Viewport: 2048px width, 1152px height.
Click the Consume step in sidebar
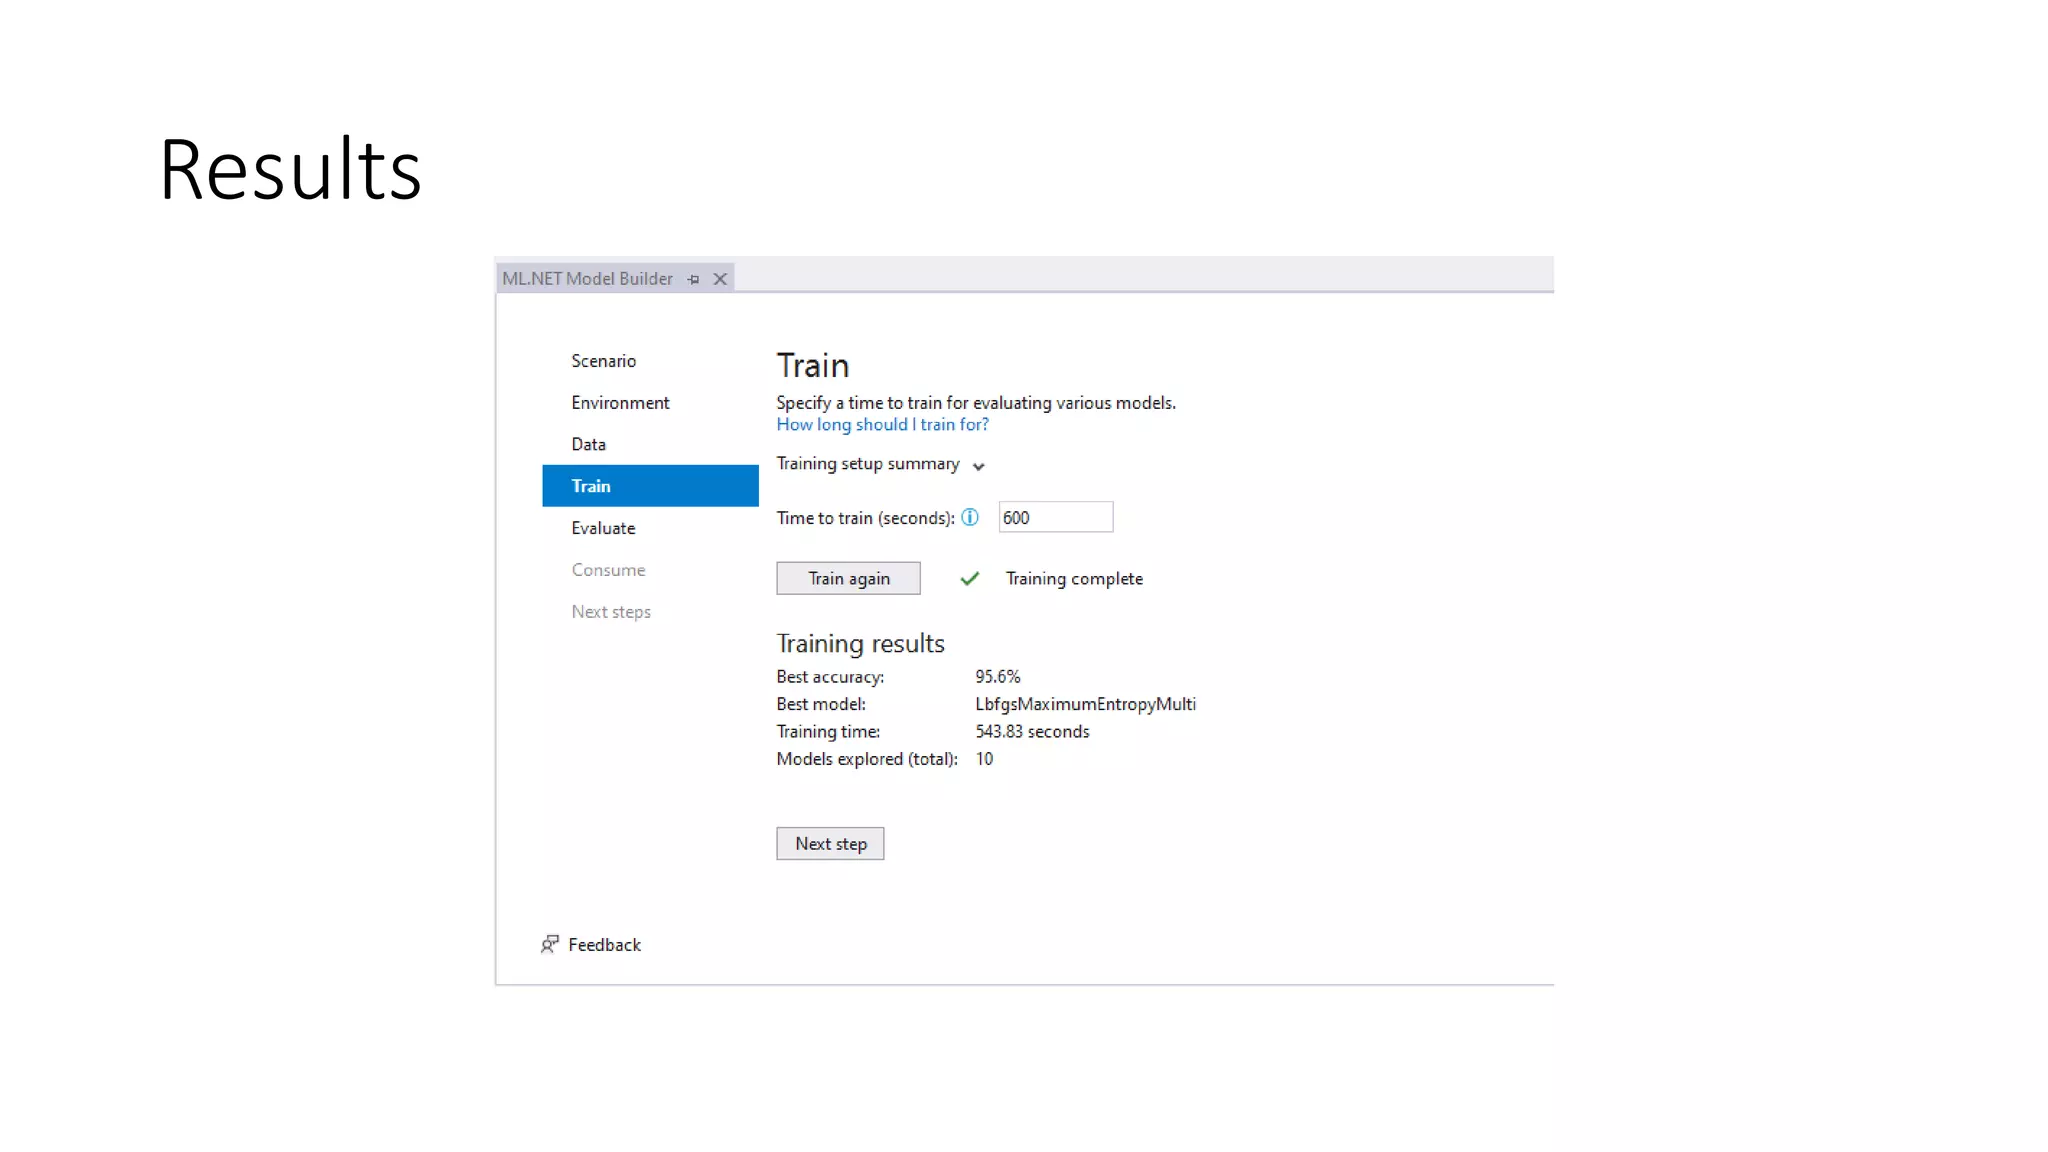click(608, 570)
